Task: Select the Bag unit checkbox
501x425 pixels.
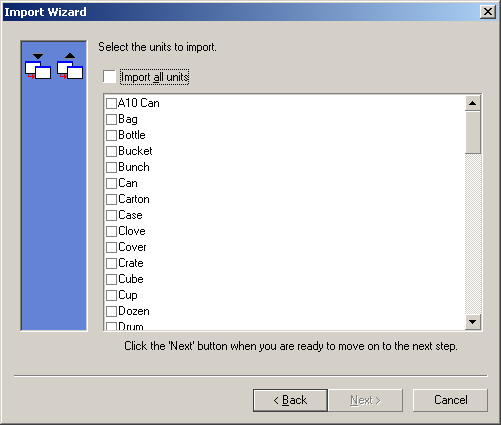Action: (111, 119)
